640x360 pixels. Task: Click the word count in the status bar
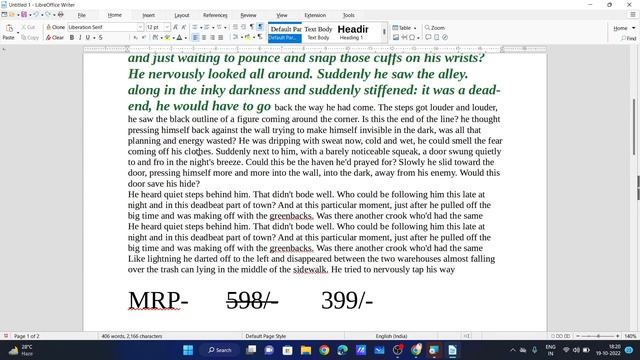[x=131, y=336]
